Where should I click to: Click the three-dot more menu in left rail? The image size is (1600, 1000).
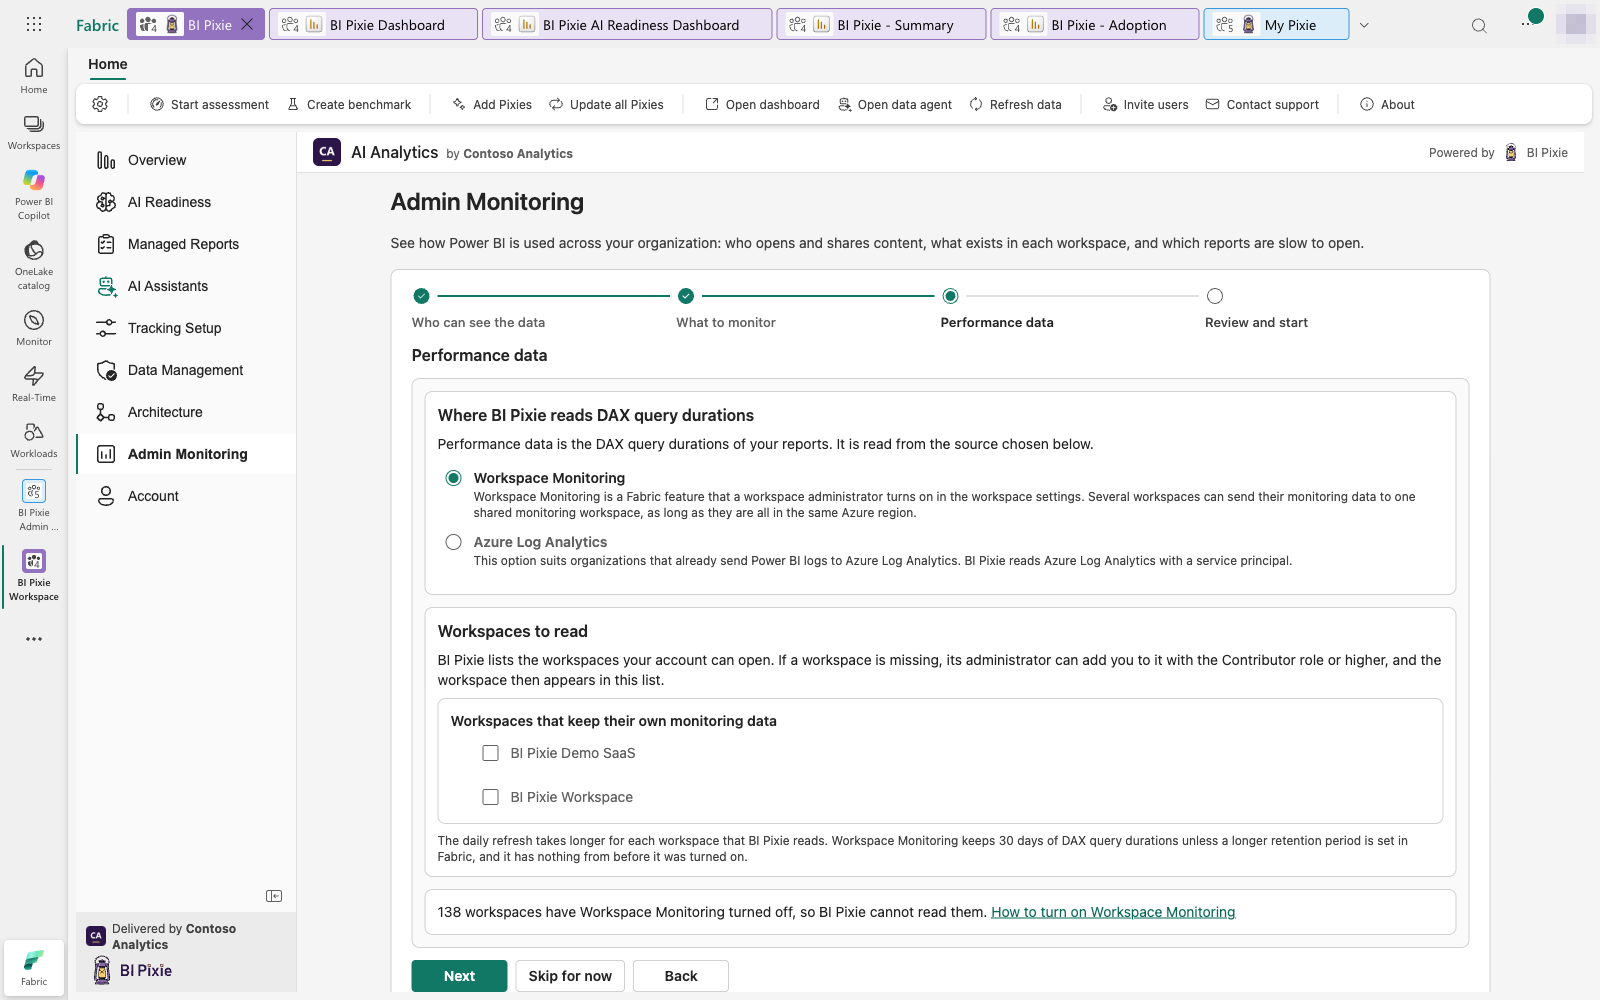(34, 639)
